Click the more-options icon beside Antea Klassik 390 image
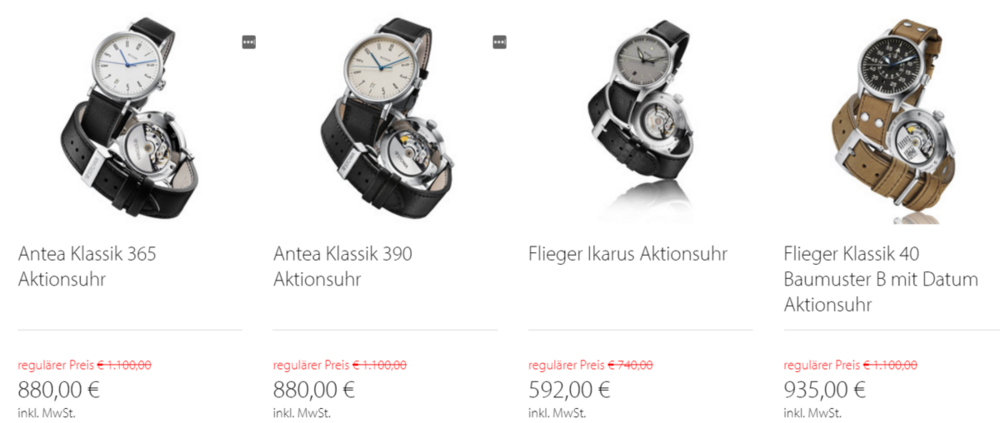Screen dimensions: 1000x423 [499, 42]
